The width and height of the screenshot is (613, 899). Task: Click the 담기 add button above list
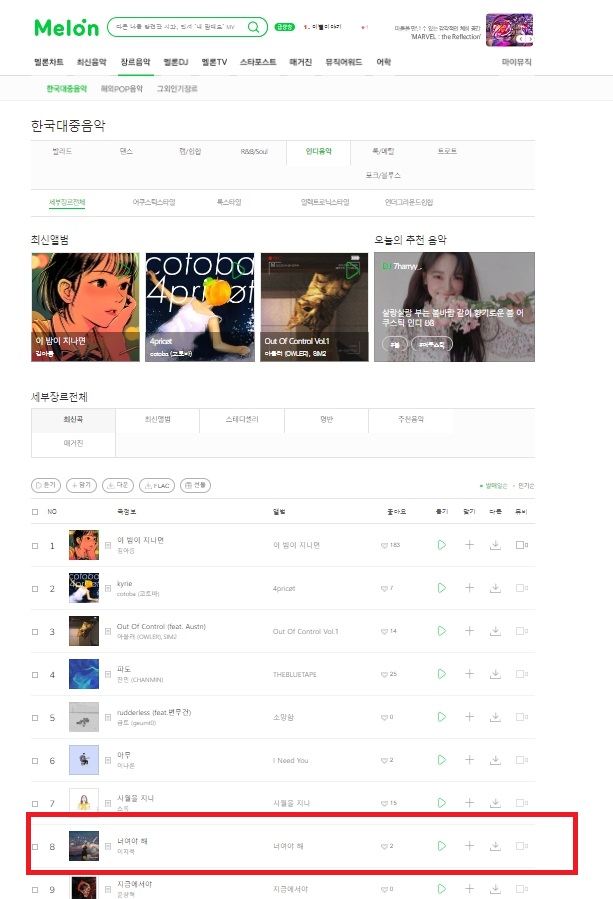(x=81, y=485)
